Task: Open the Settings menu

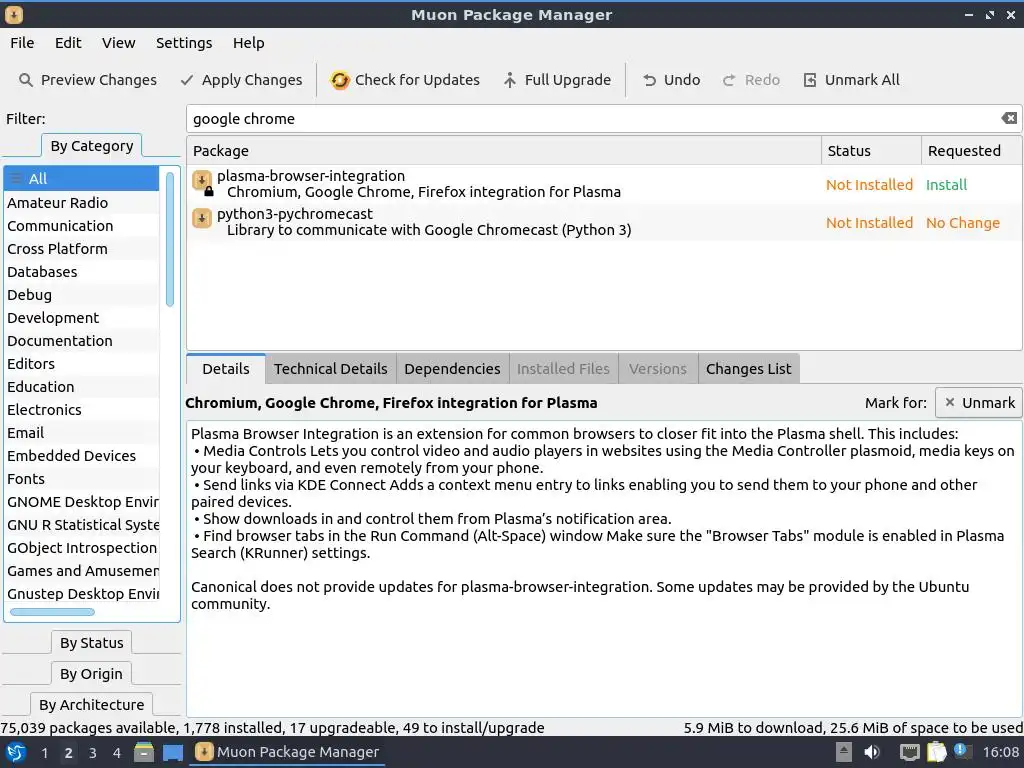Action: pyautogui.click(x=184, y=43)
